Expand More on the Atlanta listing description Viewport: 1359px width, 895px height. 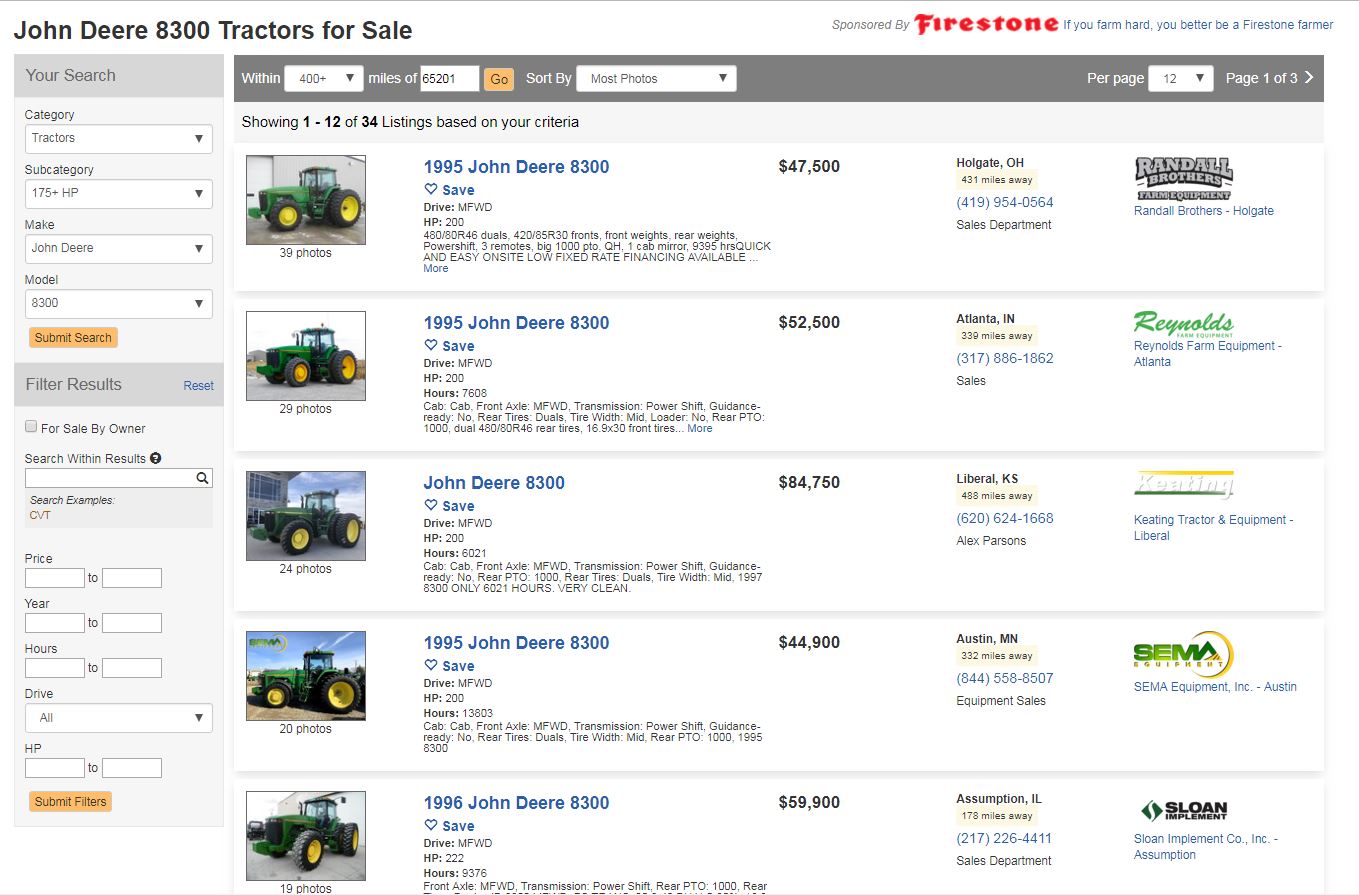(x=700, y=428)
